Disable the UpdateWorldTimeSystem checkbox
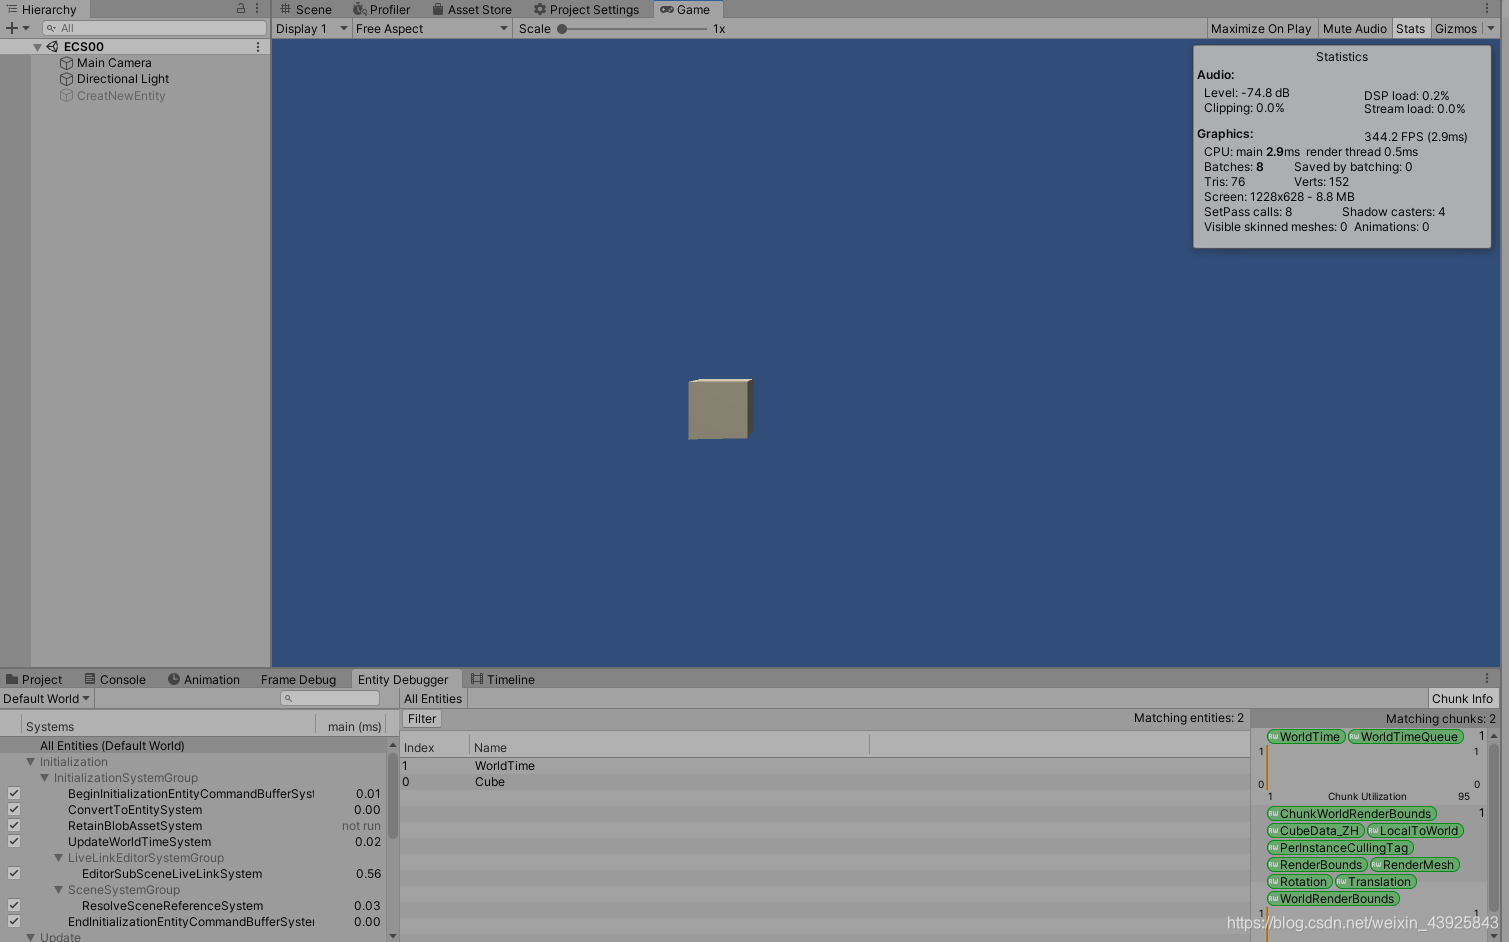Image resolution: width=1509 pixels, height=942 pixels. tap(13, 841)
